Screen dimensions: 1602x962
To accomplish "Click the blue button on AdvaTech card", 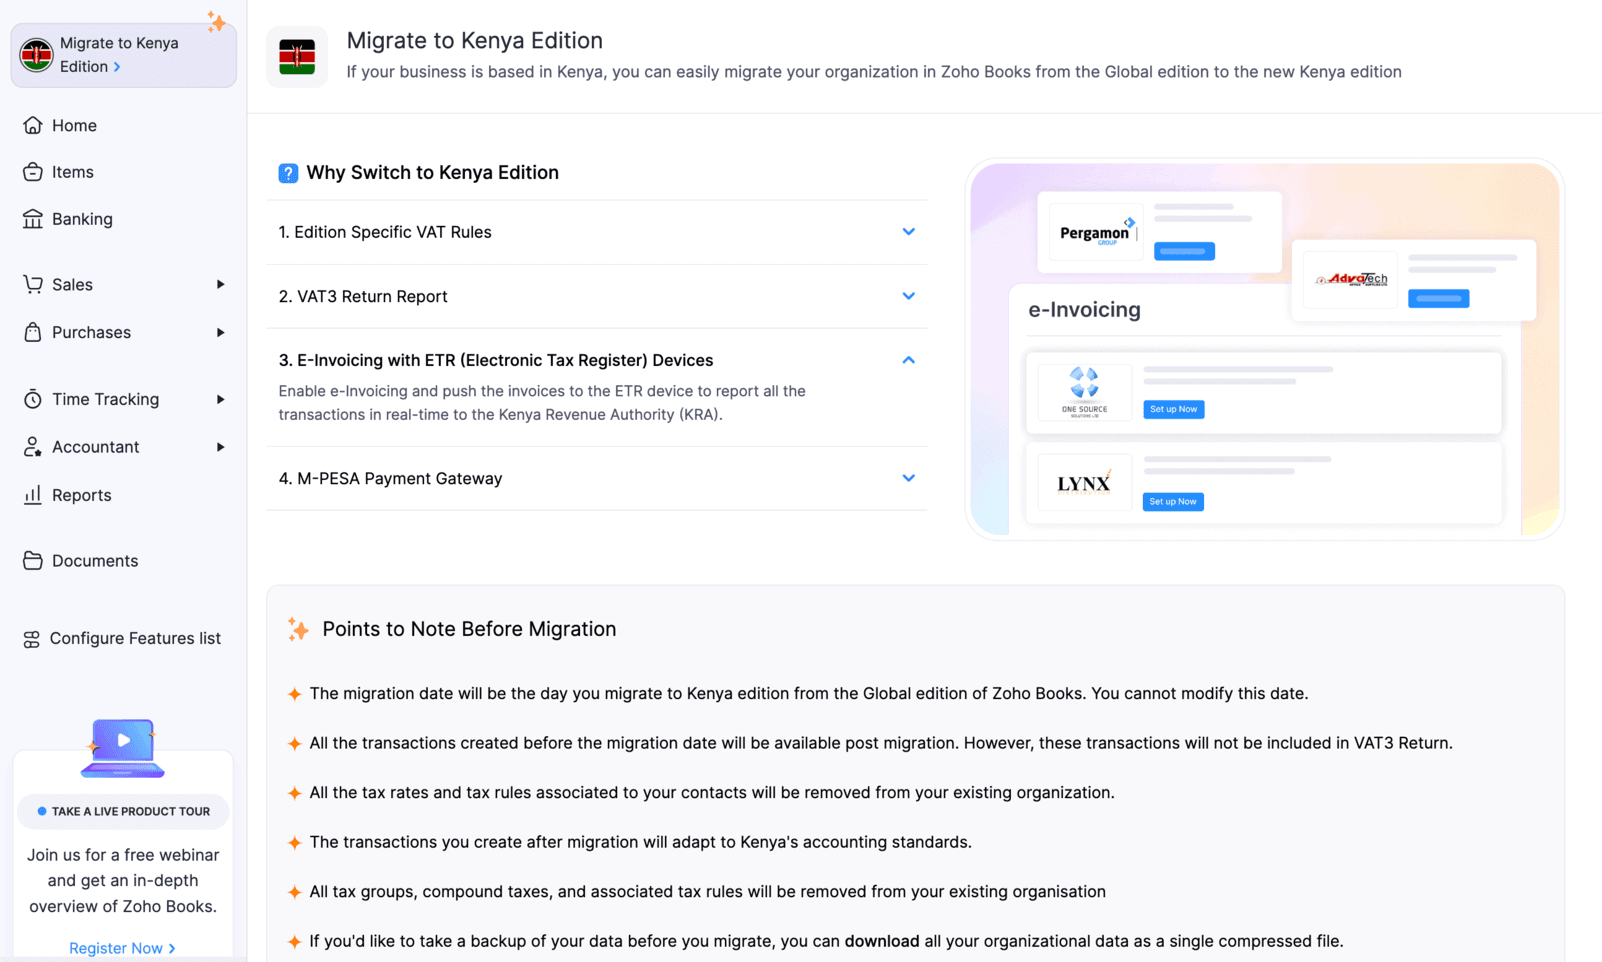I will (x=1438, y=298).
